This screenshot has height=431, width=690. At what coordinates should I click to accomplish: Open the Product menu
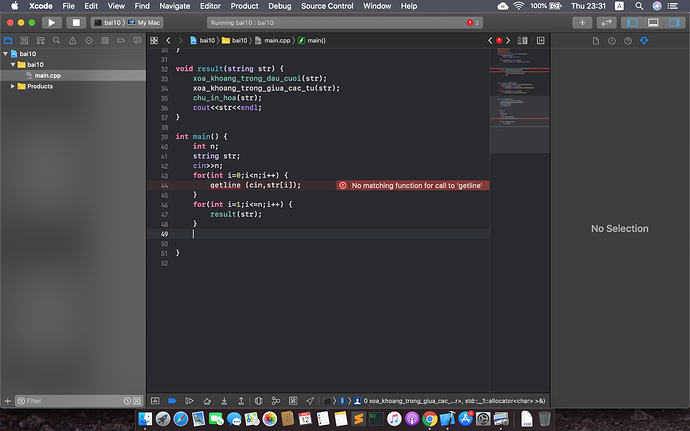(x=245, y=6)
